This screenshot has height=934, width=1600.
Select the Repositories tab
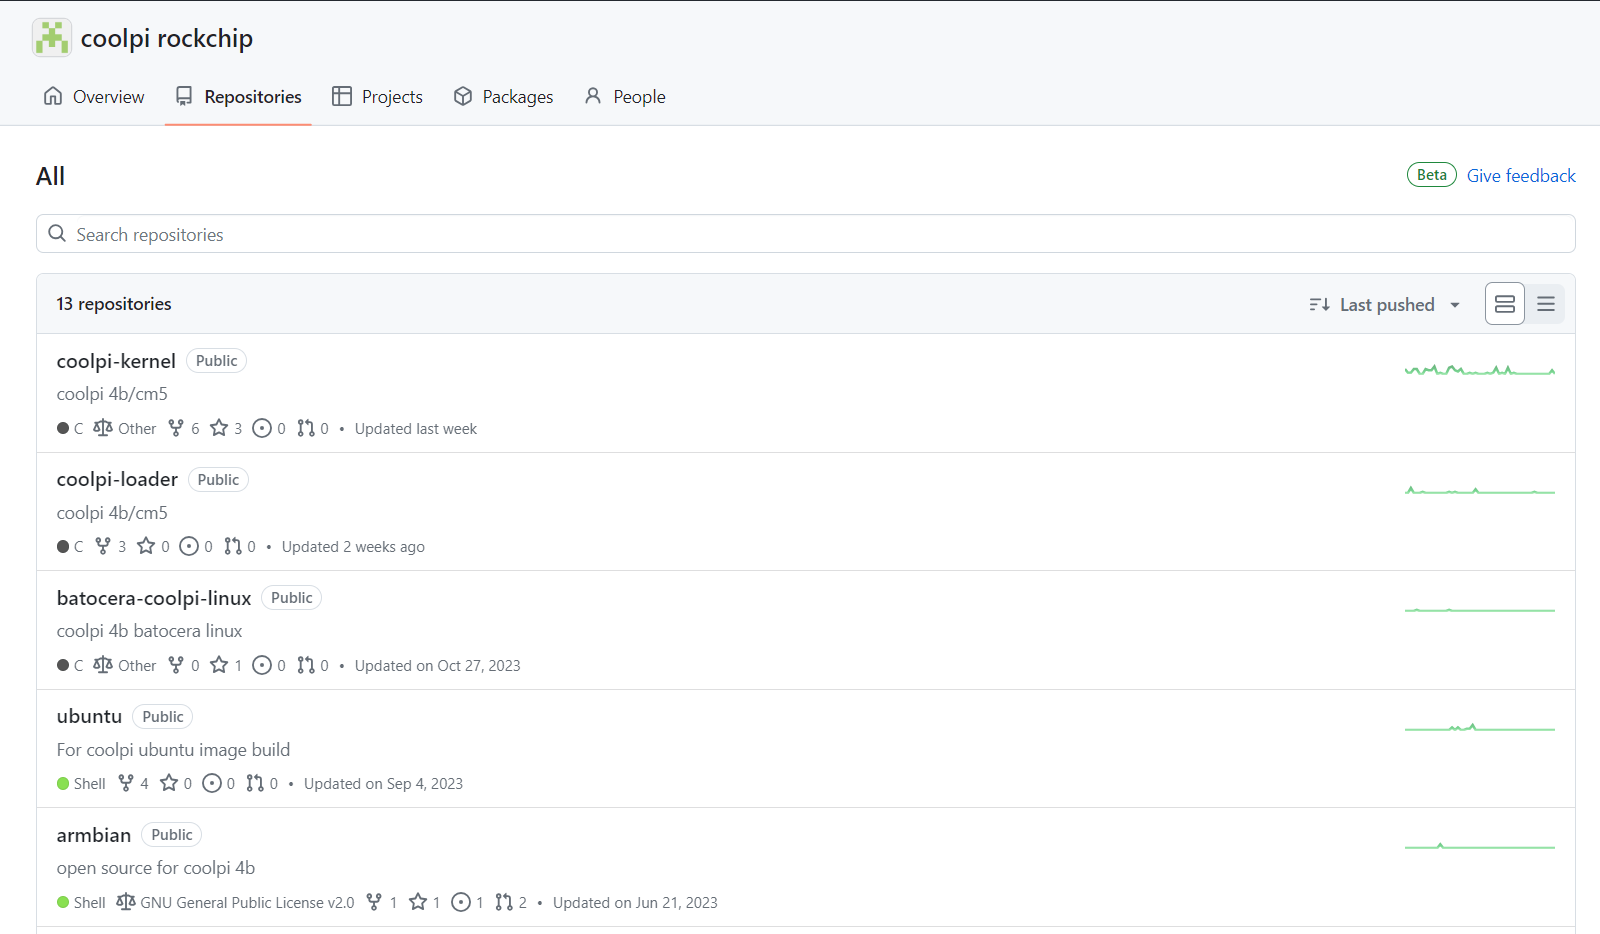[238, 97]
